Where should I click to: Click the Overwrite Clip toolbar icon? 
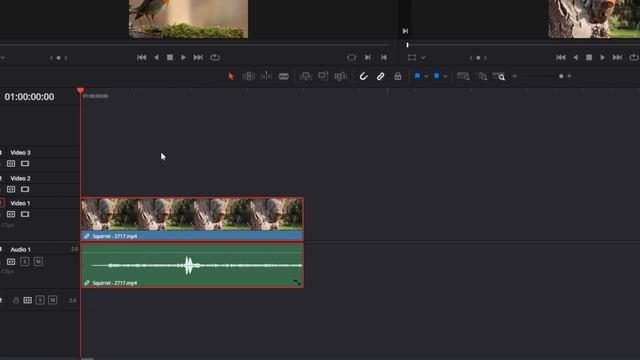point(323,76)
